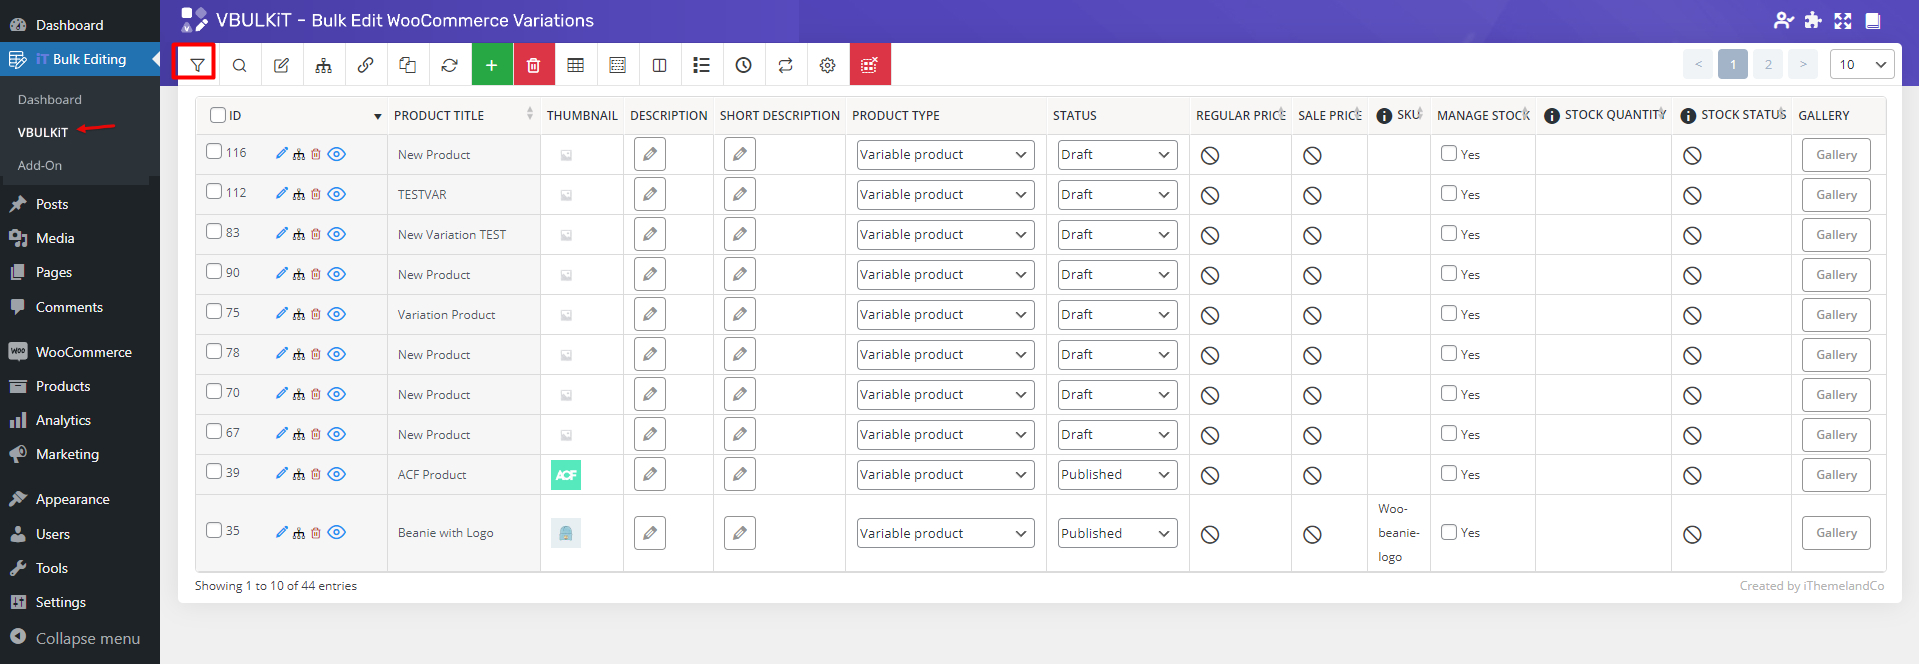
Task: Open the variations hierarchy toolbar icon
Action: [324, 65]
